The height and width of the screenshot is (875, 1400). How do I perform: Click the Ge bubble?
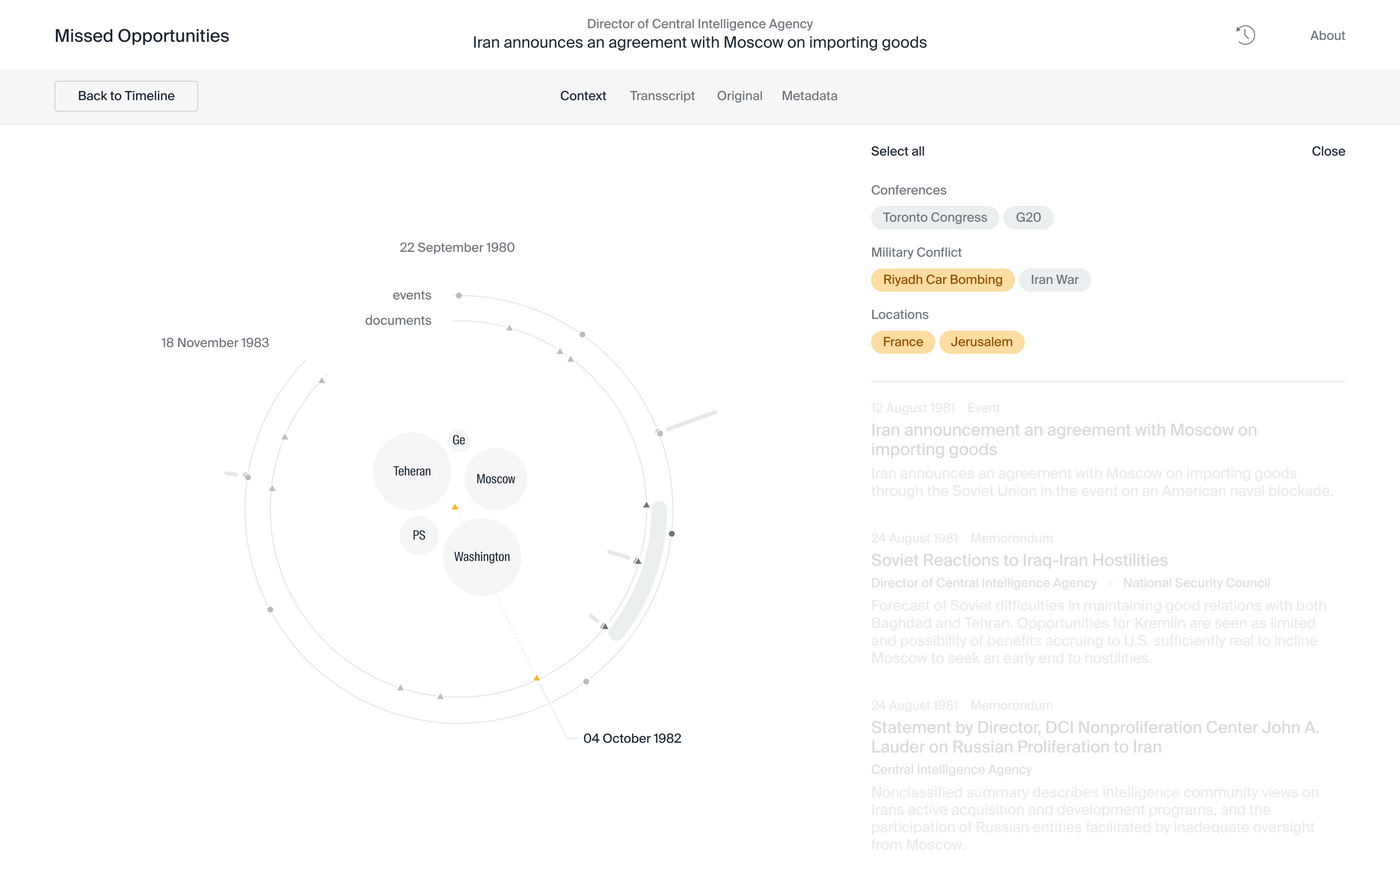459,440
